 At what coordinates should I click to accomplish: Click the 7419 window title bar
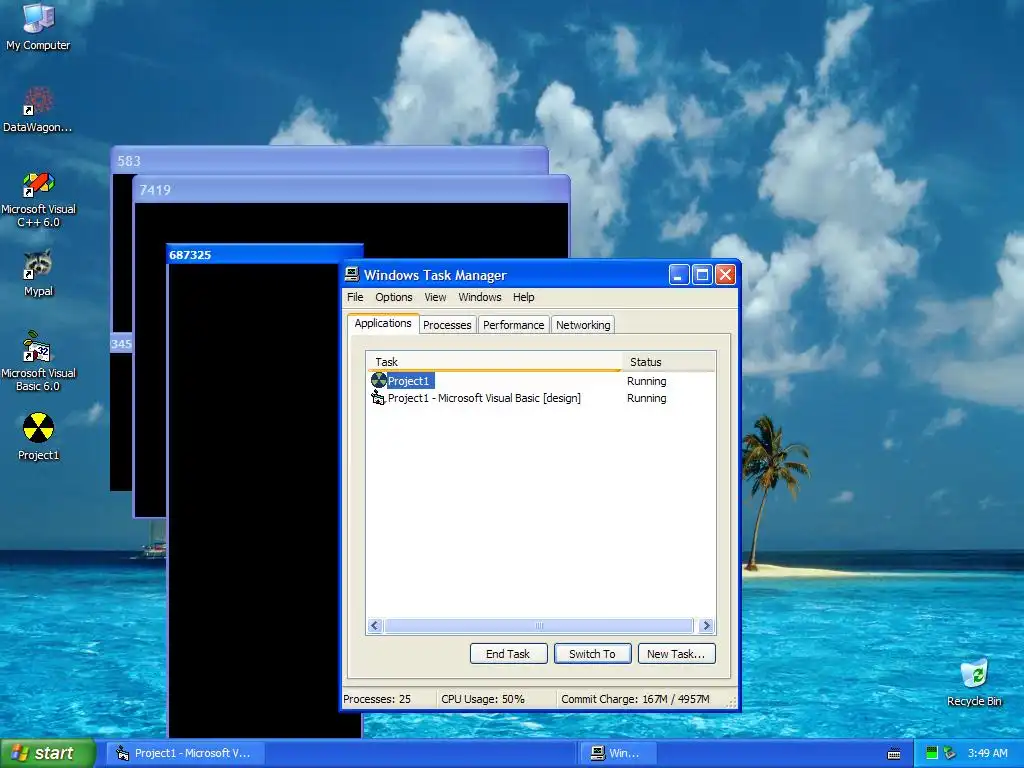point(352,189)
